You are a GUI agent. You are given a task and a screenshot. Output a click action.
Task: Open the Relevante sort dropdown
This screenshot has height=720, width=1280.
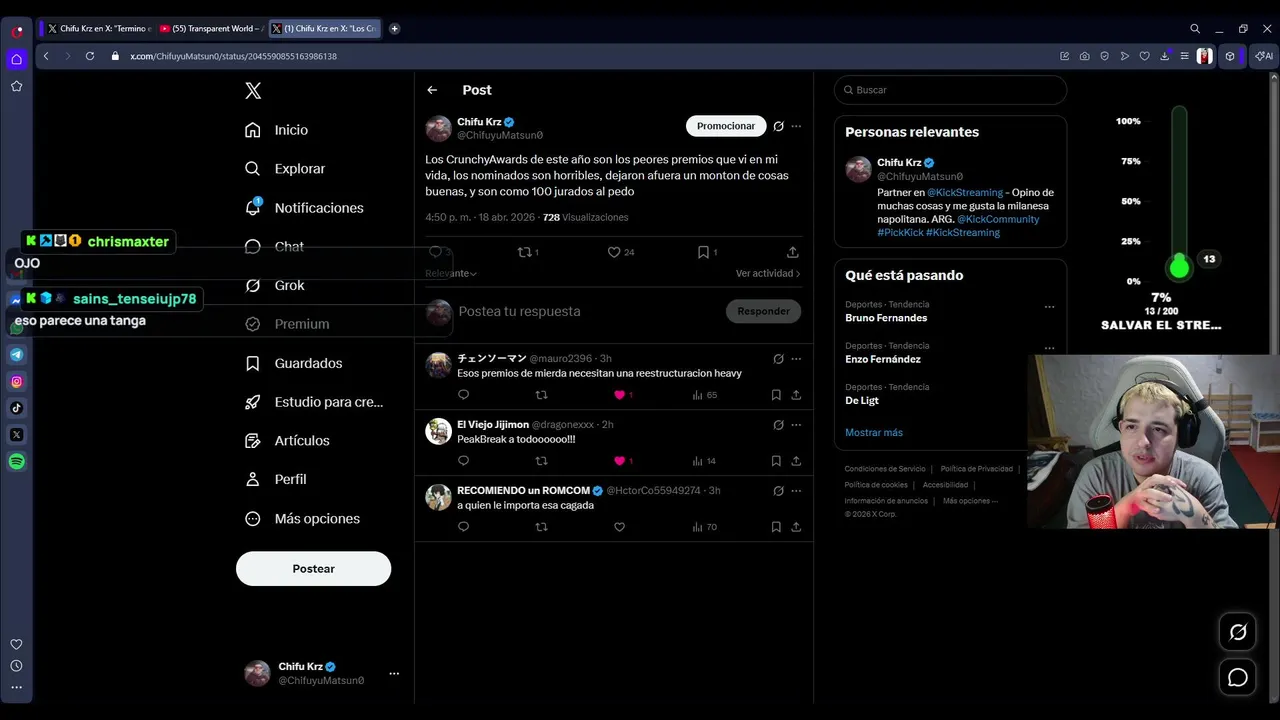451,274
